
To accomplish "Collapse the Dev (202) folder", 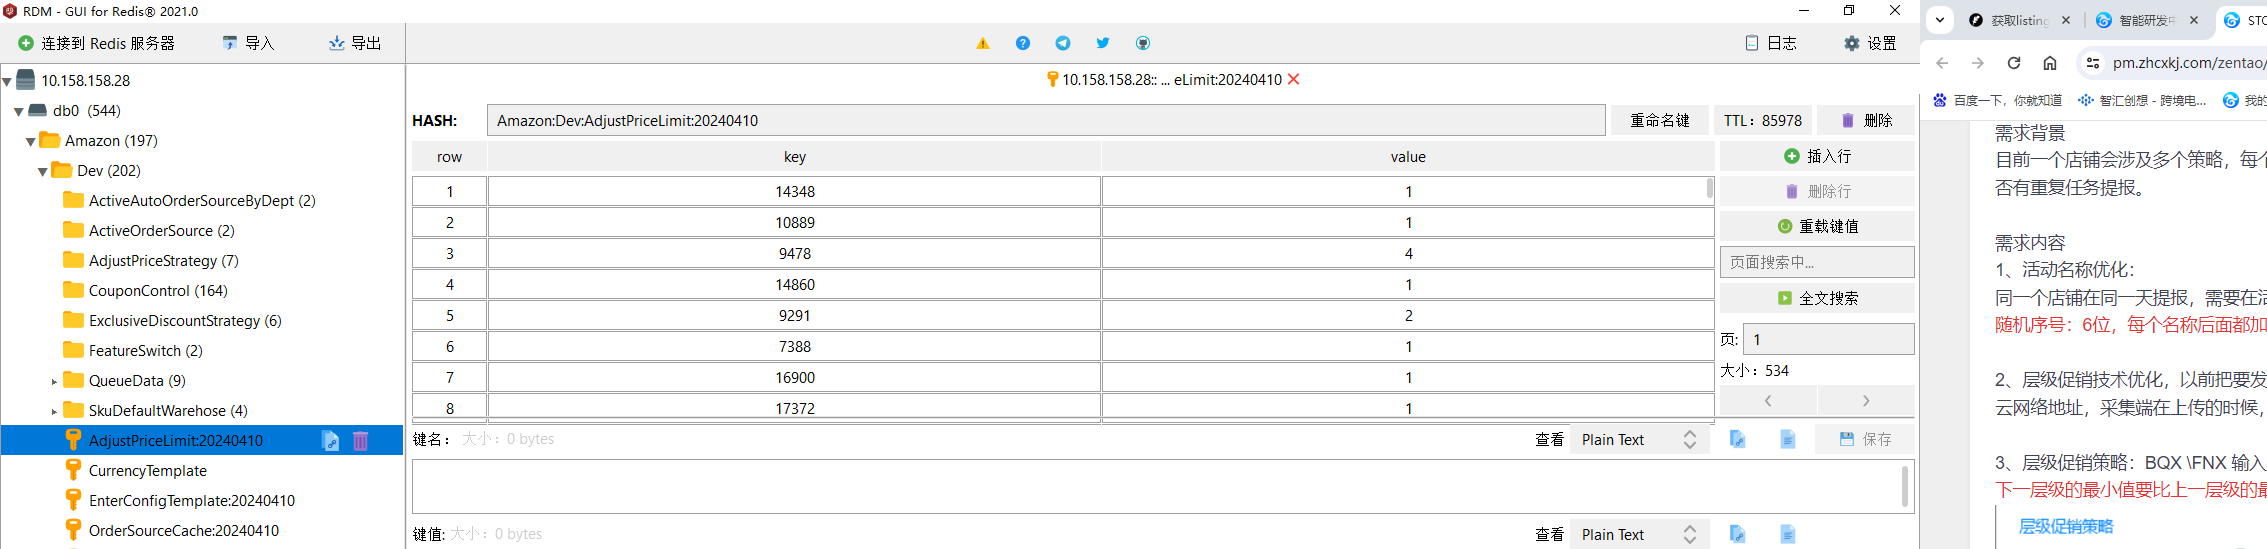I will pyautogui.click(x=43, y=172).
